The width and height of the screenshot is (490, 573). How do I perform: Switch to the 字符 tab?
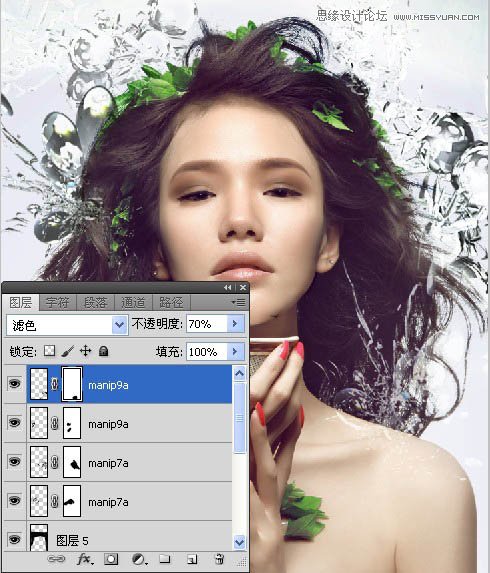coord(57,303)
